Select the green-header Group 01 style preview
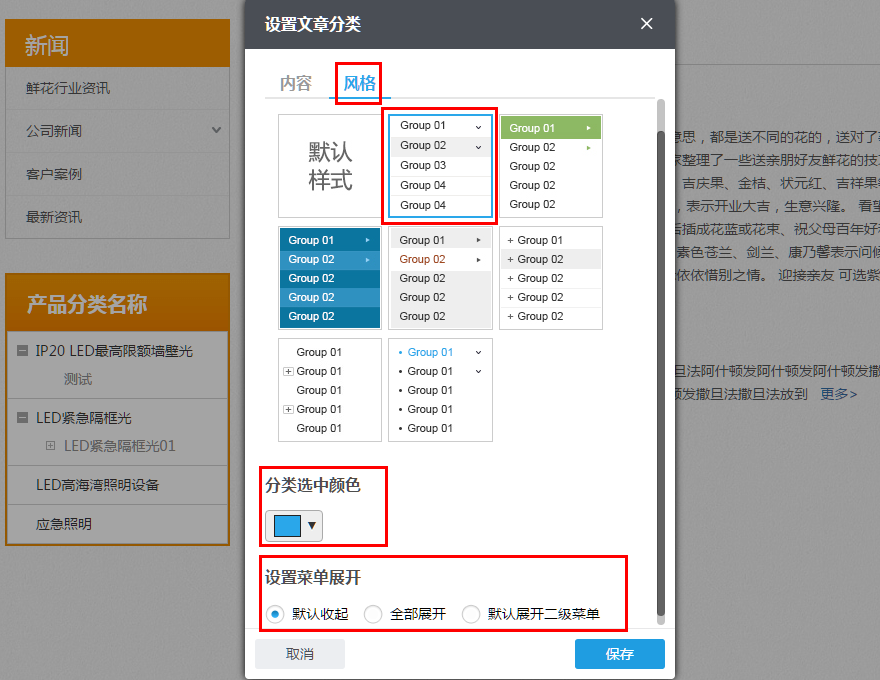 (550, 127)
